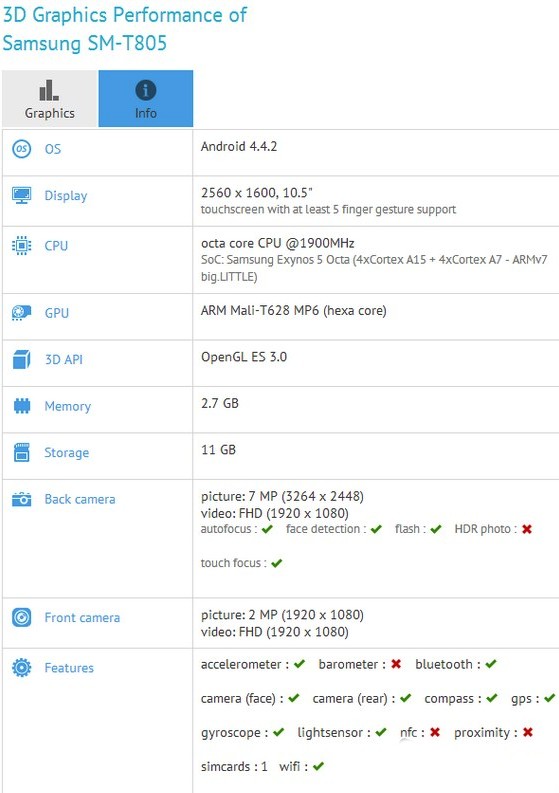Click the Memory label
Screen dimensions: 559x793
click(x=68, y=406)
